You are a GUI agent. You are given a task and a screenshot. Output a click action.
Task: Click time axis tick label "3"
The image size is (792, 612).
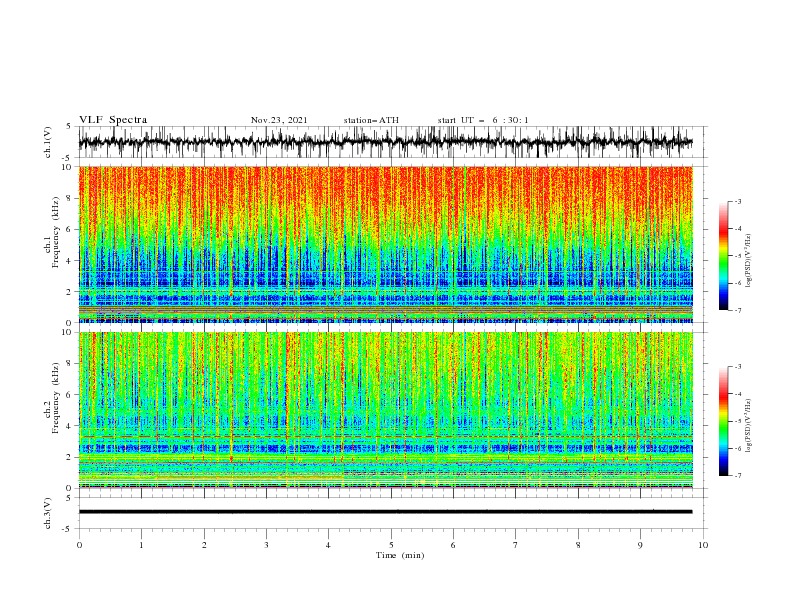pyautogui.click(x=266, y=545)
